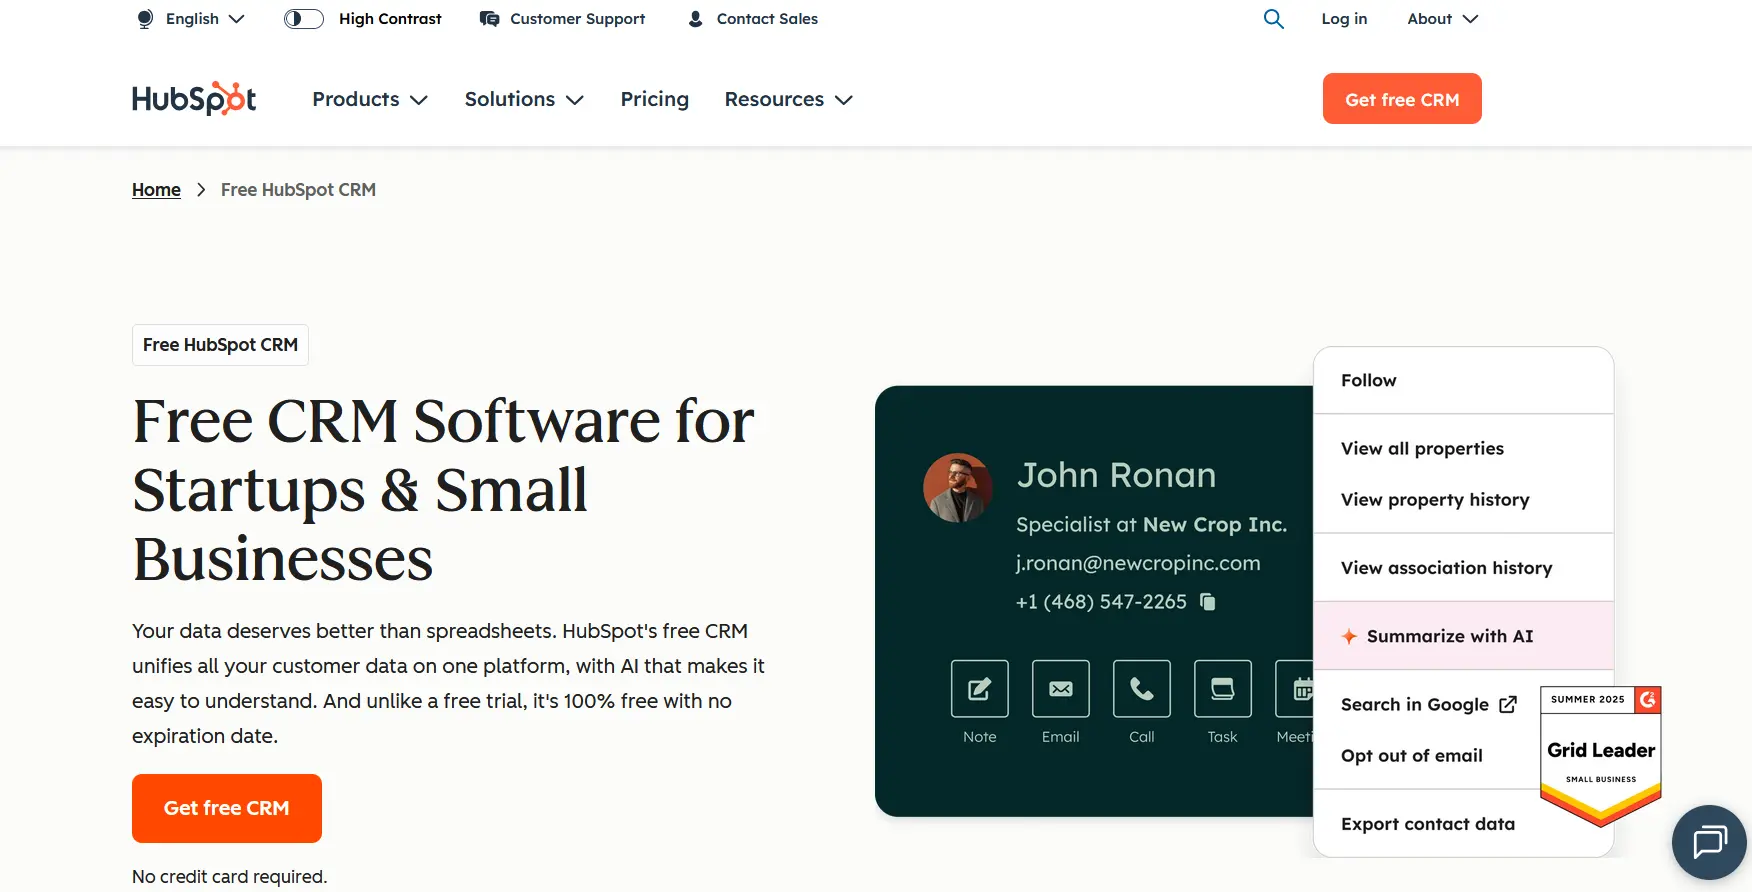Click the j.ronan@newcropinc.com email address
The width and height of the screenshot is (1752, 892).
coord(1138,563)
